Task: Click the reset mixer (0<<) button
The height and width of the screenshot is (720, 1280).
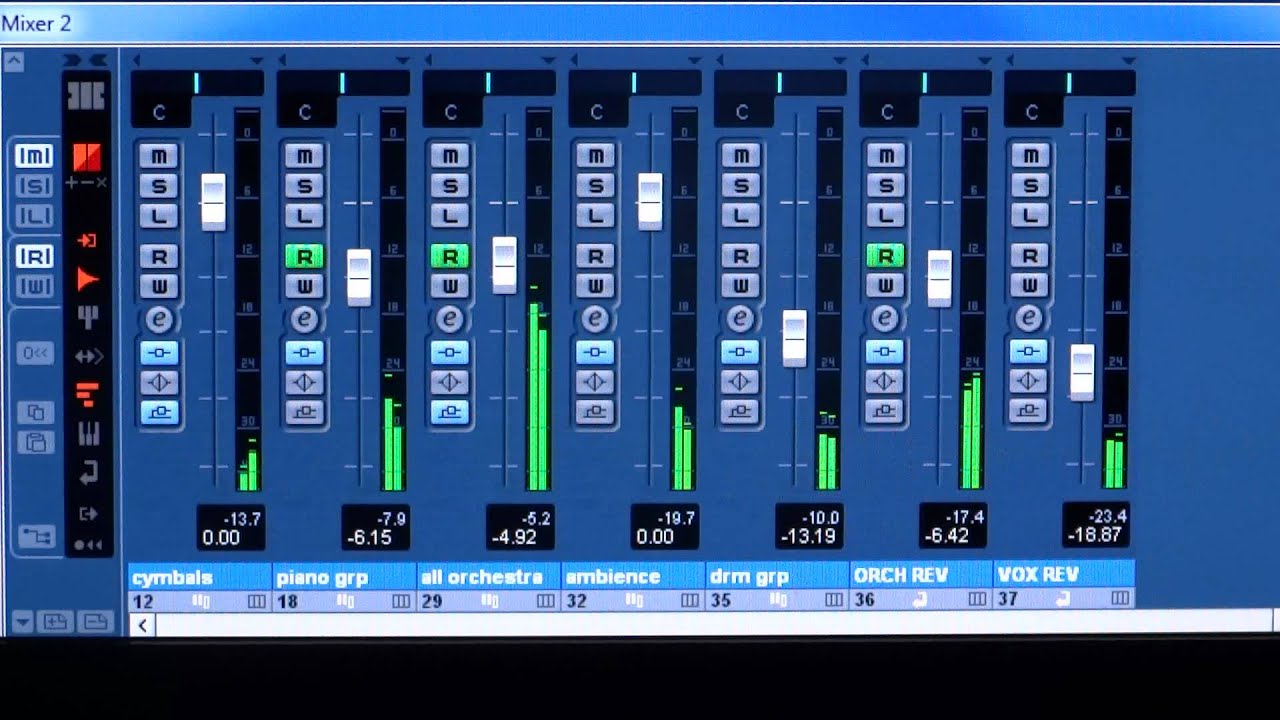Action: coord(34,353)
